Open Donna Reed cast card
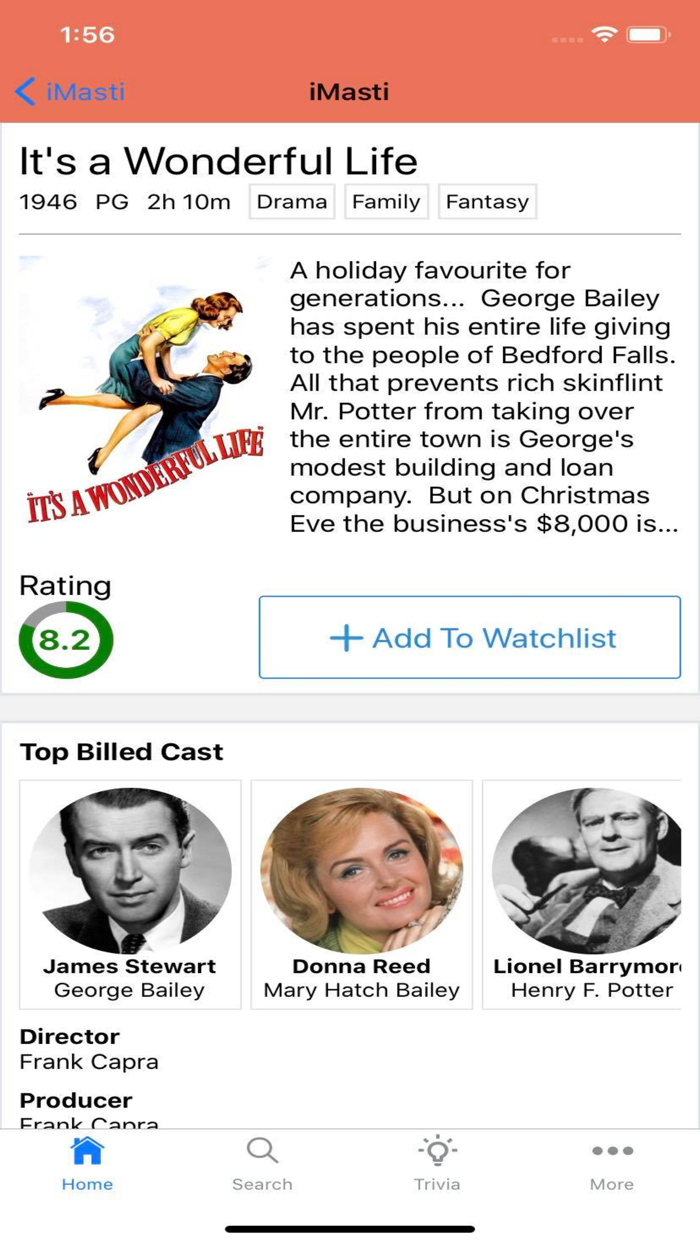 point(362,895)
